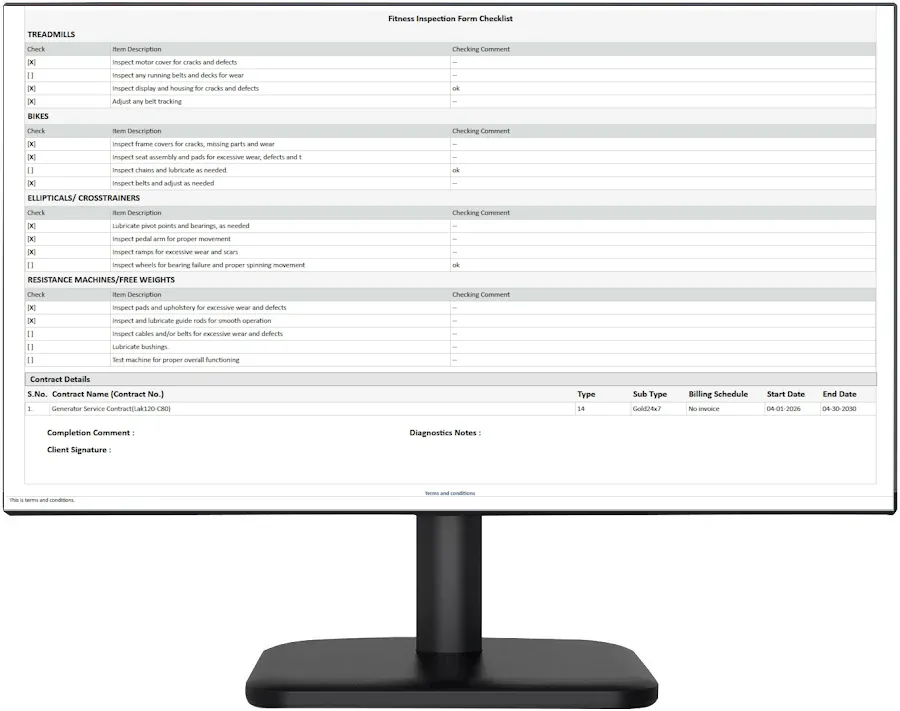Click 'ok' comment on display and housing row
Viewport: 900px width, 711px height.
(x=456, y=88)
